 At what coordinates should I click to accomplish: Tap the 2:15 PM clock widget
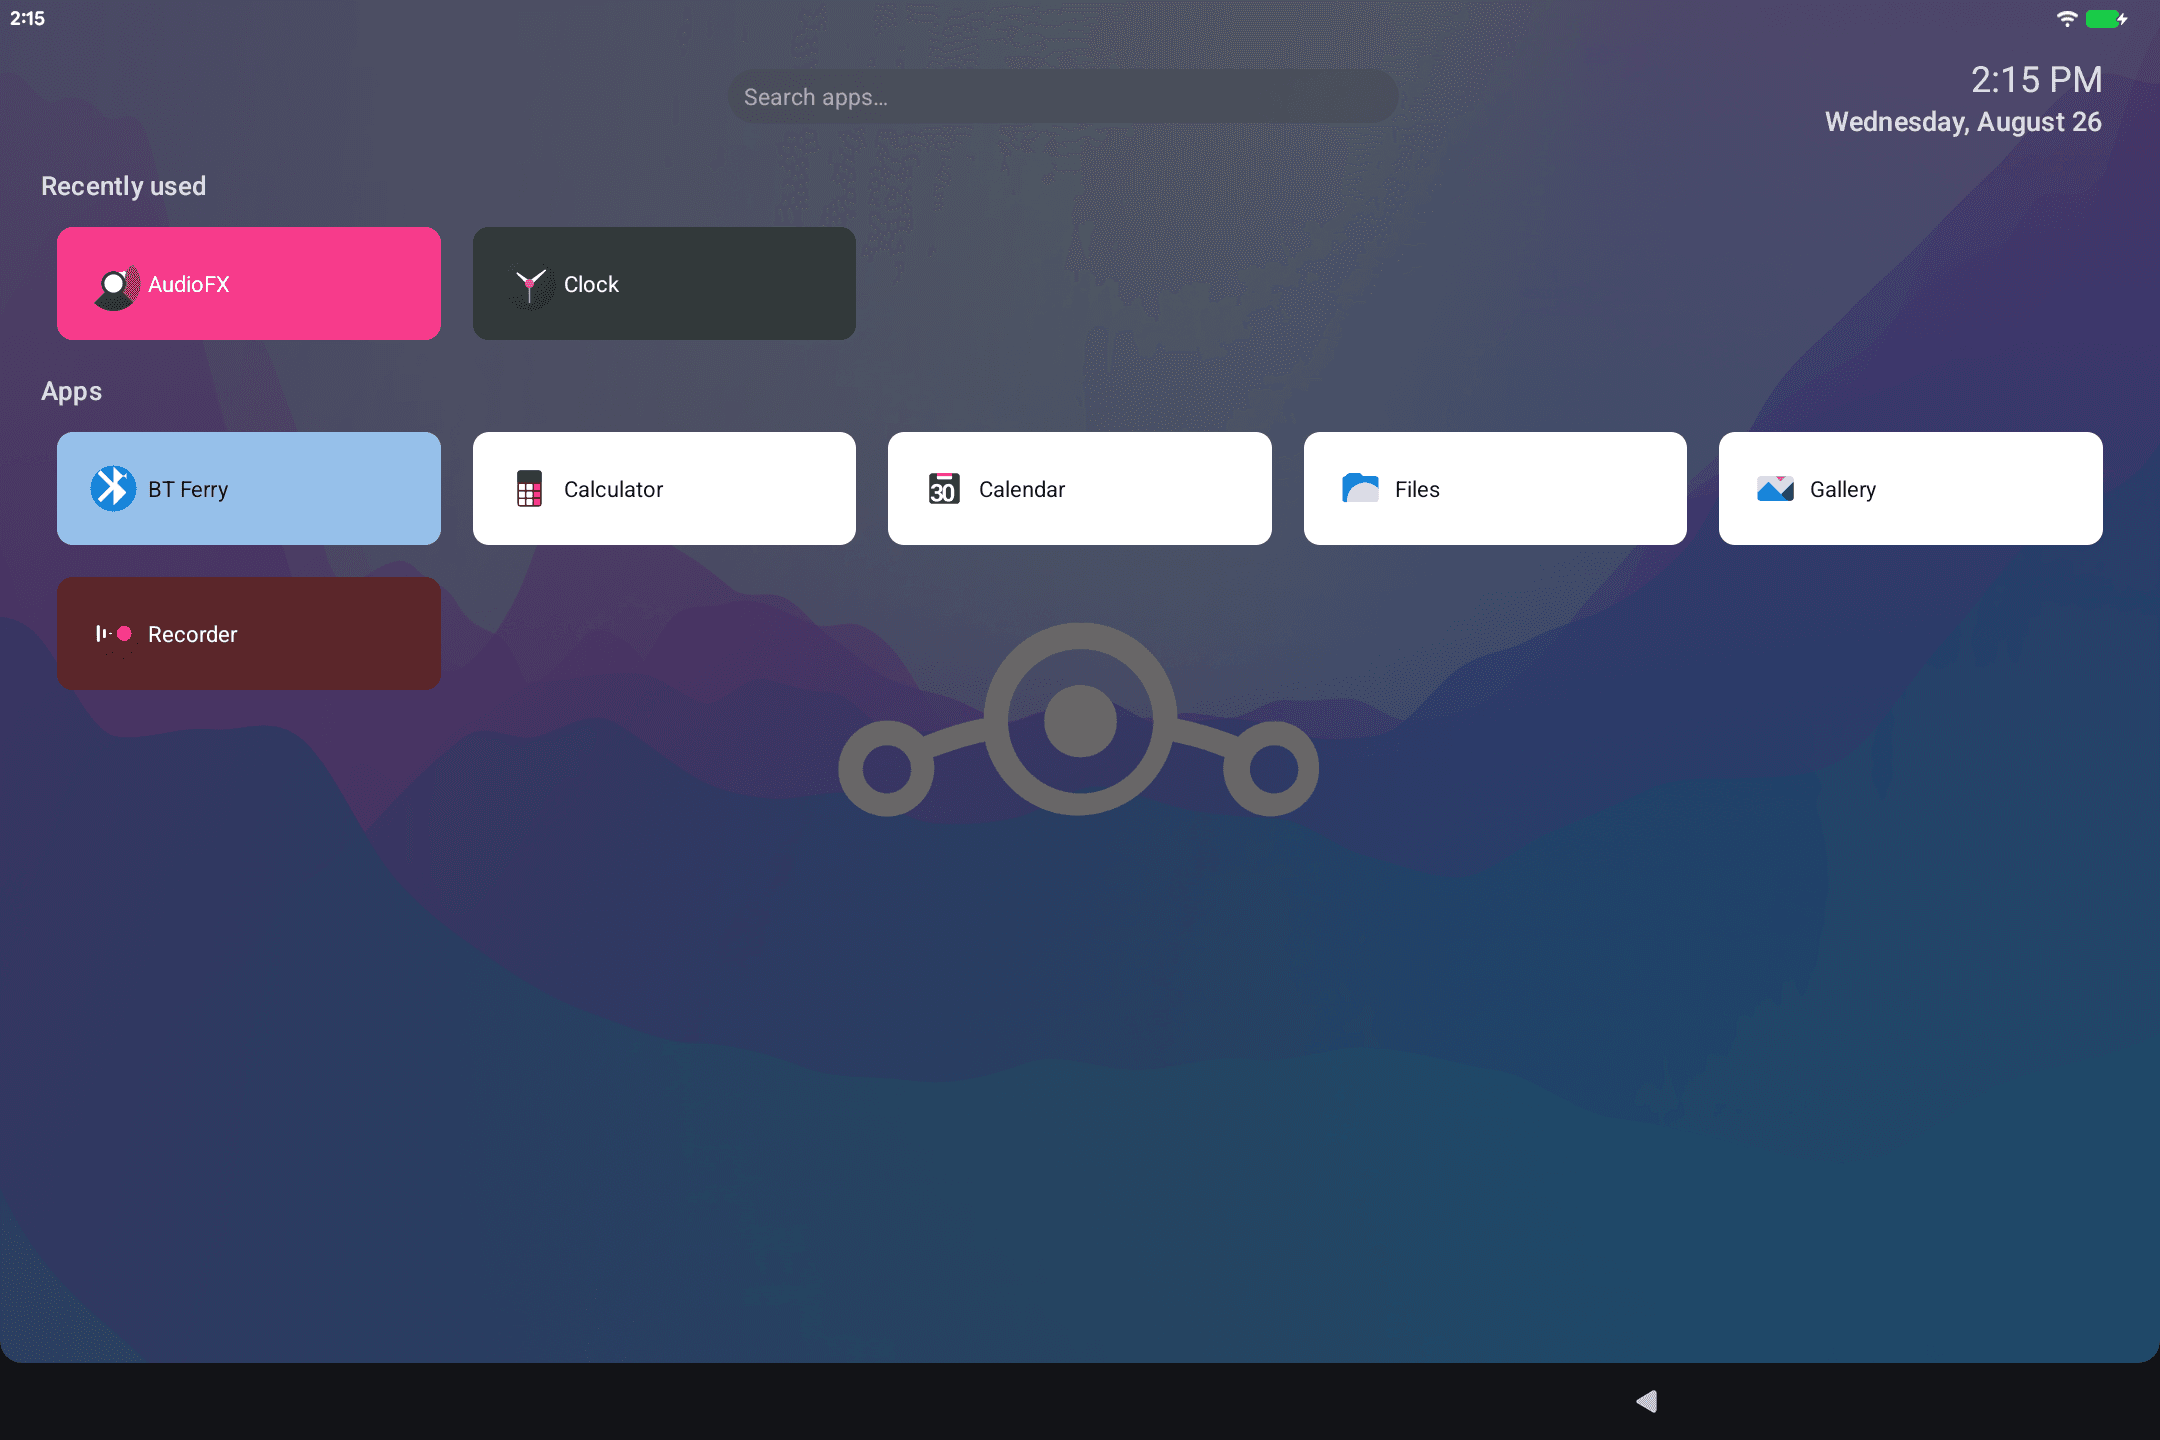point(2036,80)
